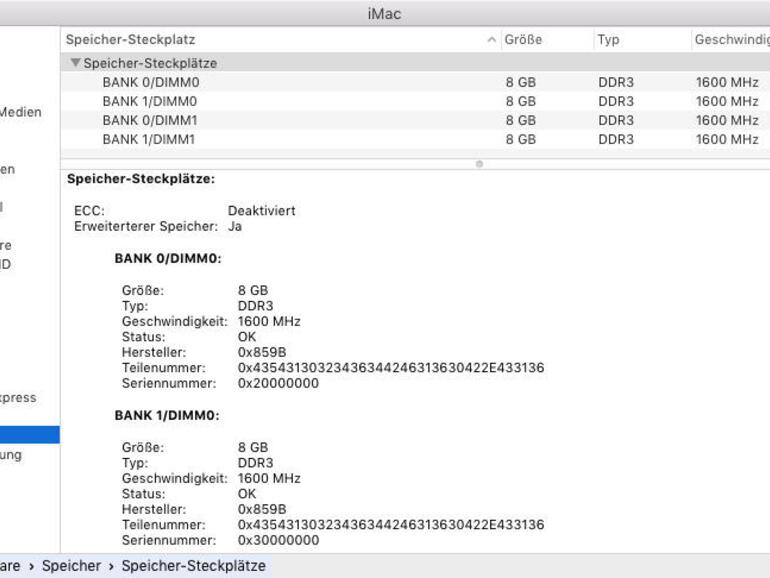The width and height of the screenshot is (770, 578).
Task: Click Seriennummer value 0x30000000
Action: [x=278, y=540]
